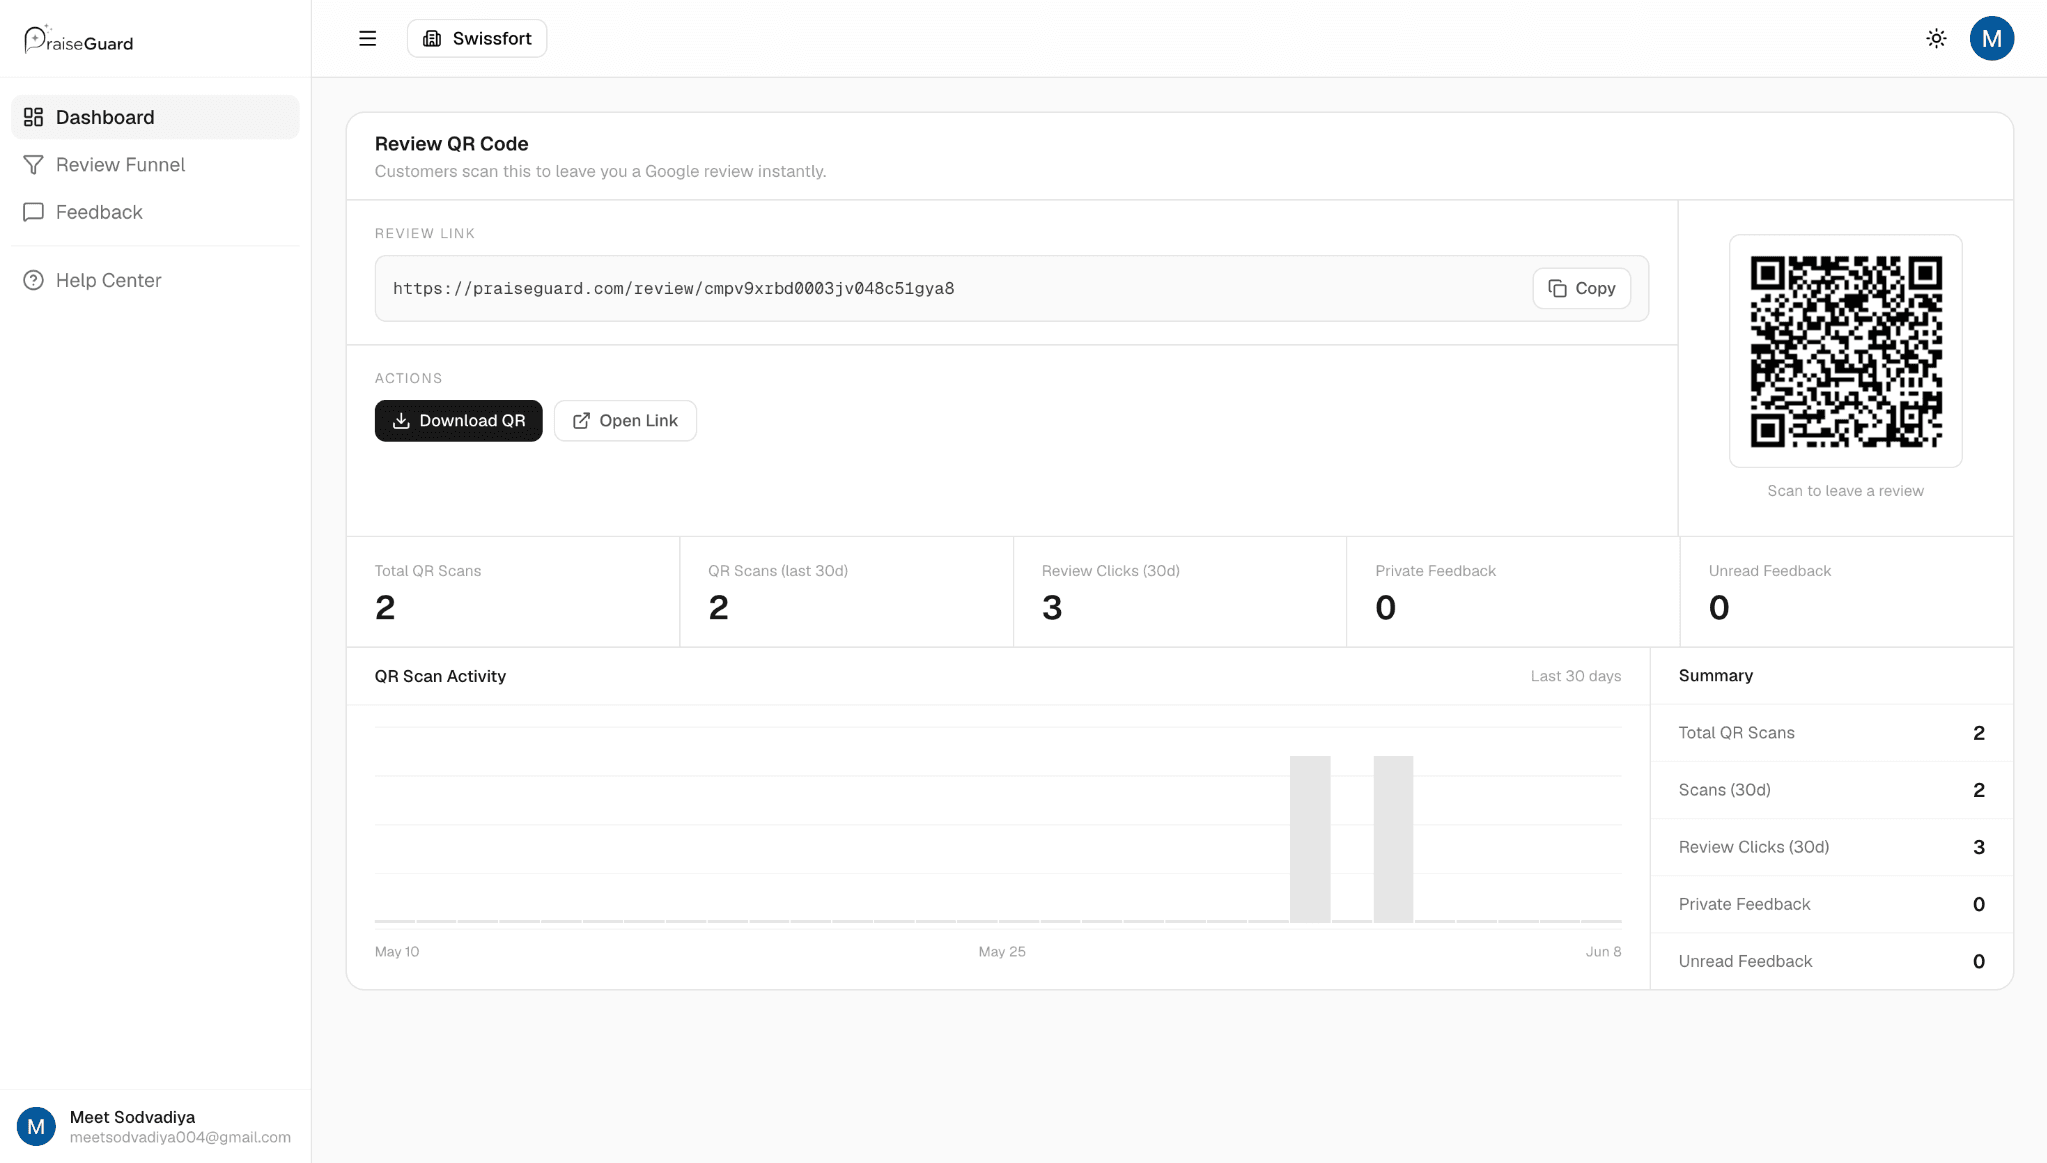Click the second gray bar in chart
This screenshot has width=2047, height=1163.
(x=1393, y=839)
